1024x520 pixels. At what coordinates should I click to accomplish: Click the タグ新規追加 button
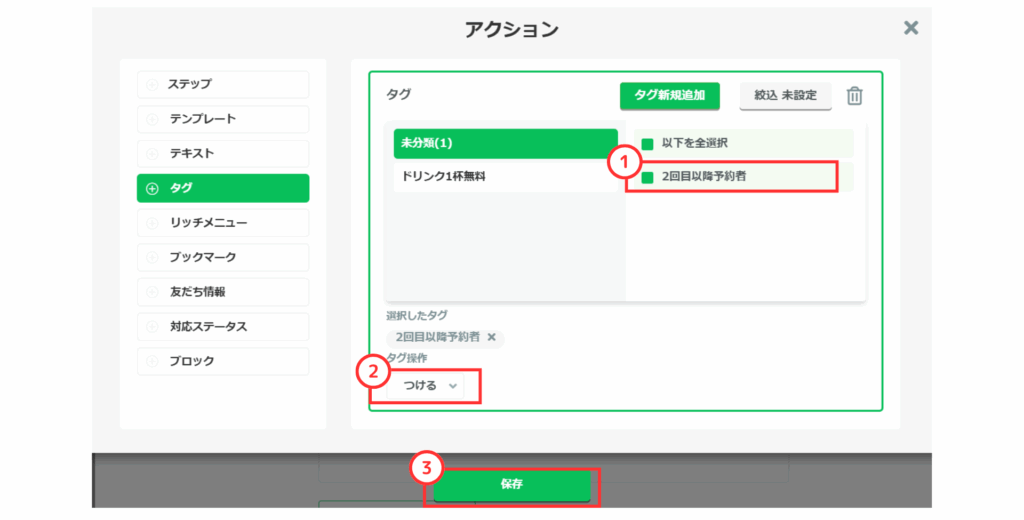tap(669, 96)
